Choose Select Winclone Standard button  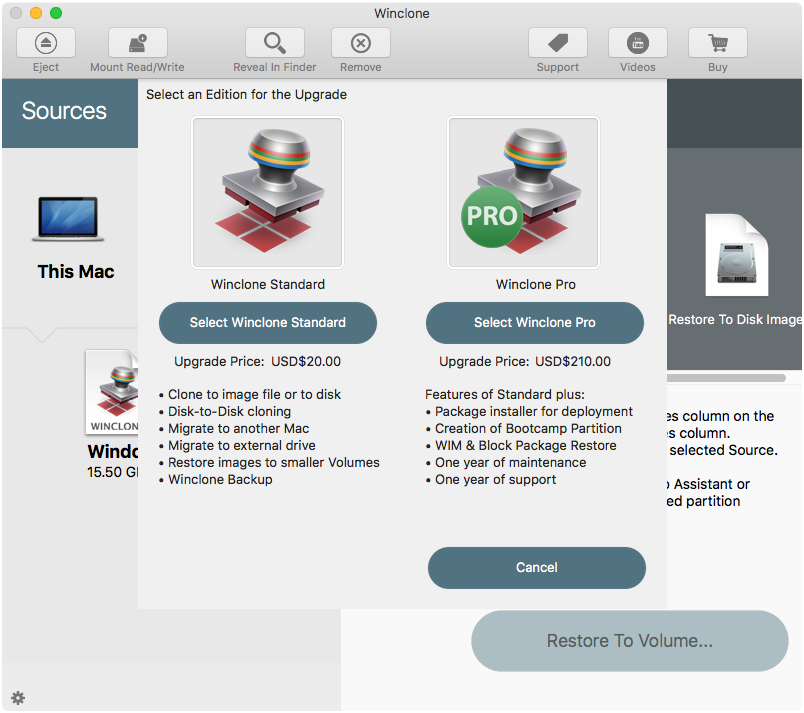268,322
